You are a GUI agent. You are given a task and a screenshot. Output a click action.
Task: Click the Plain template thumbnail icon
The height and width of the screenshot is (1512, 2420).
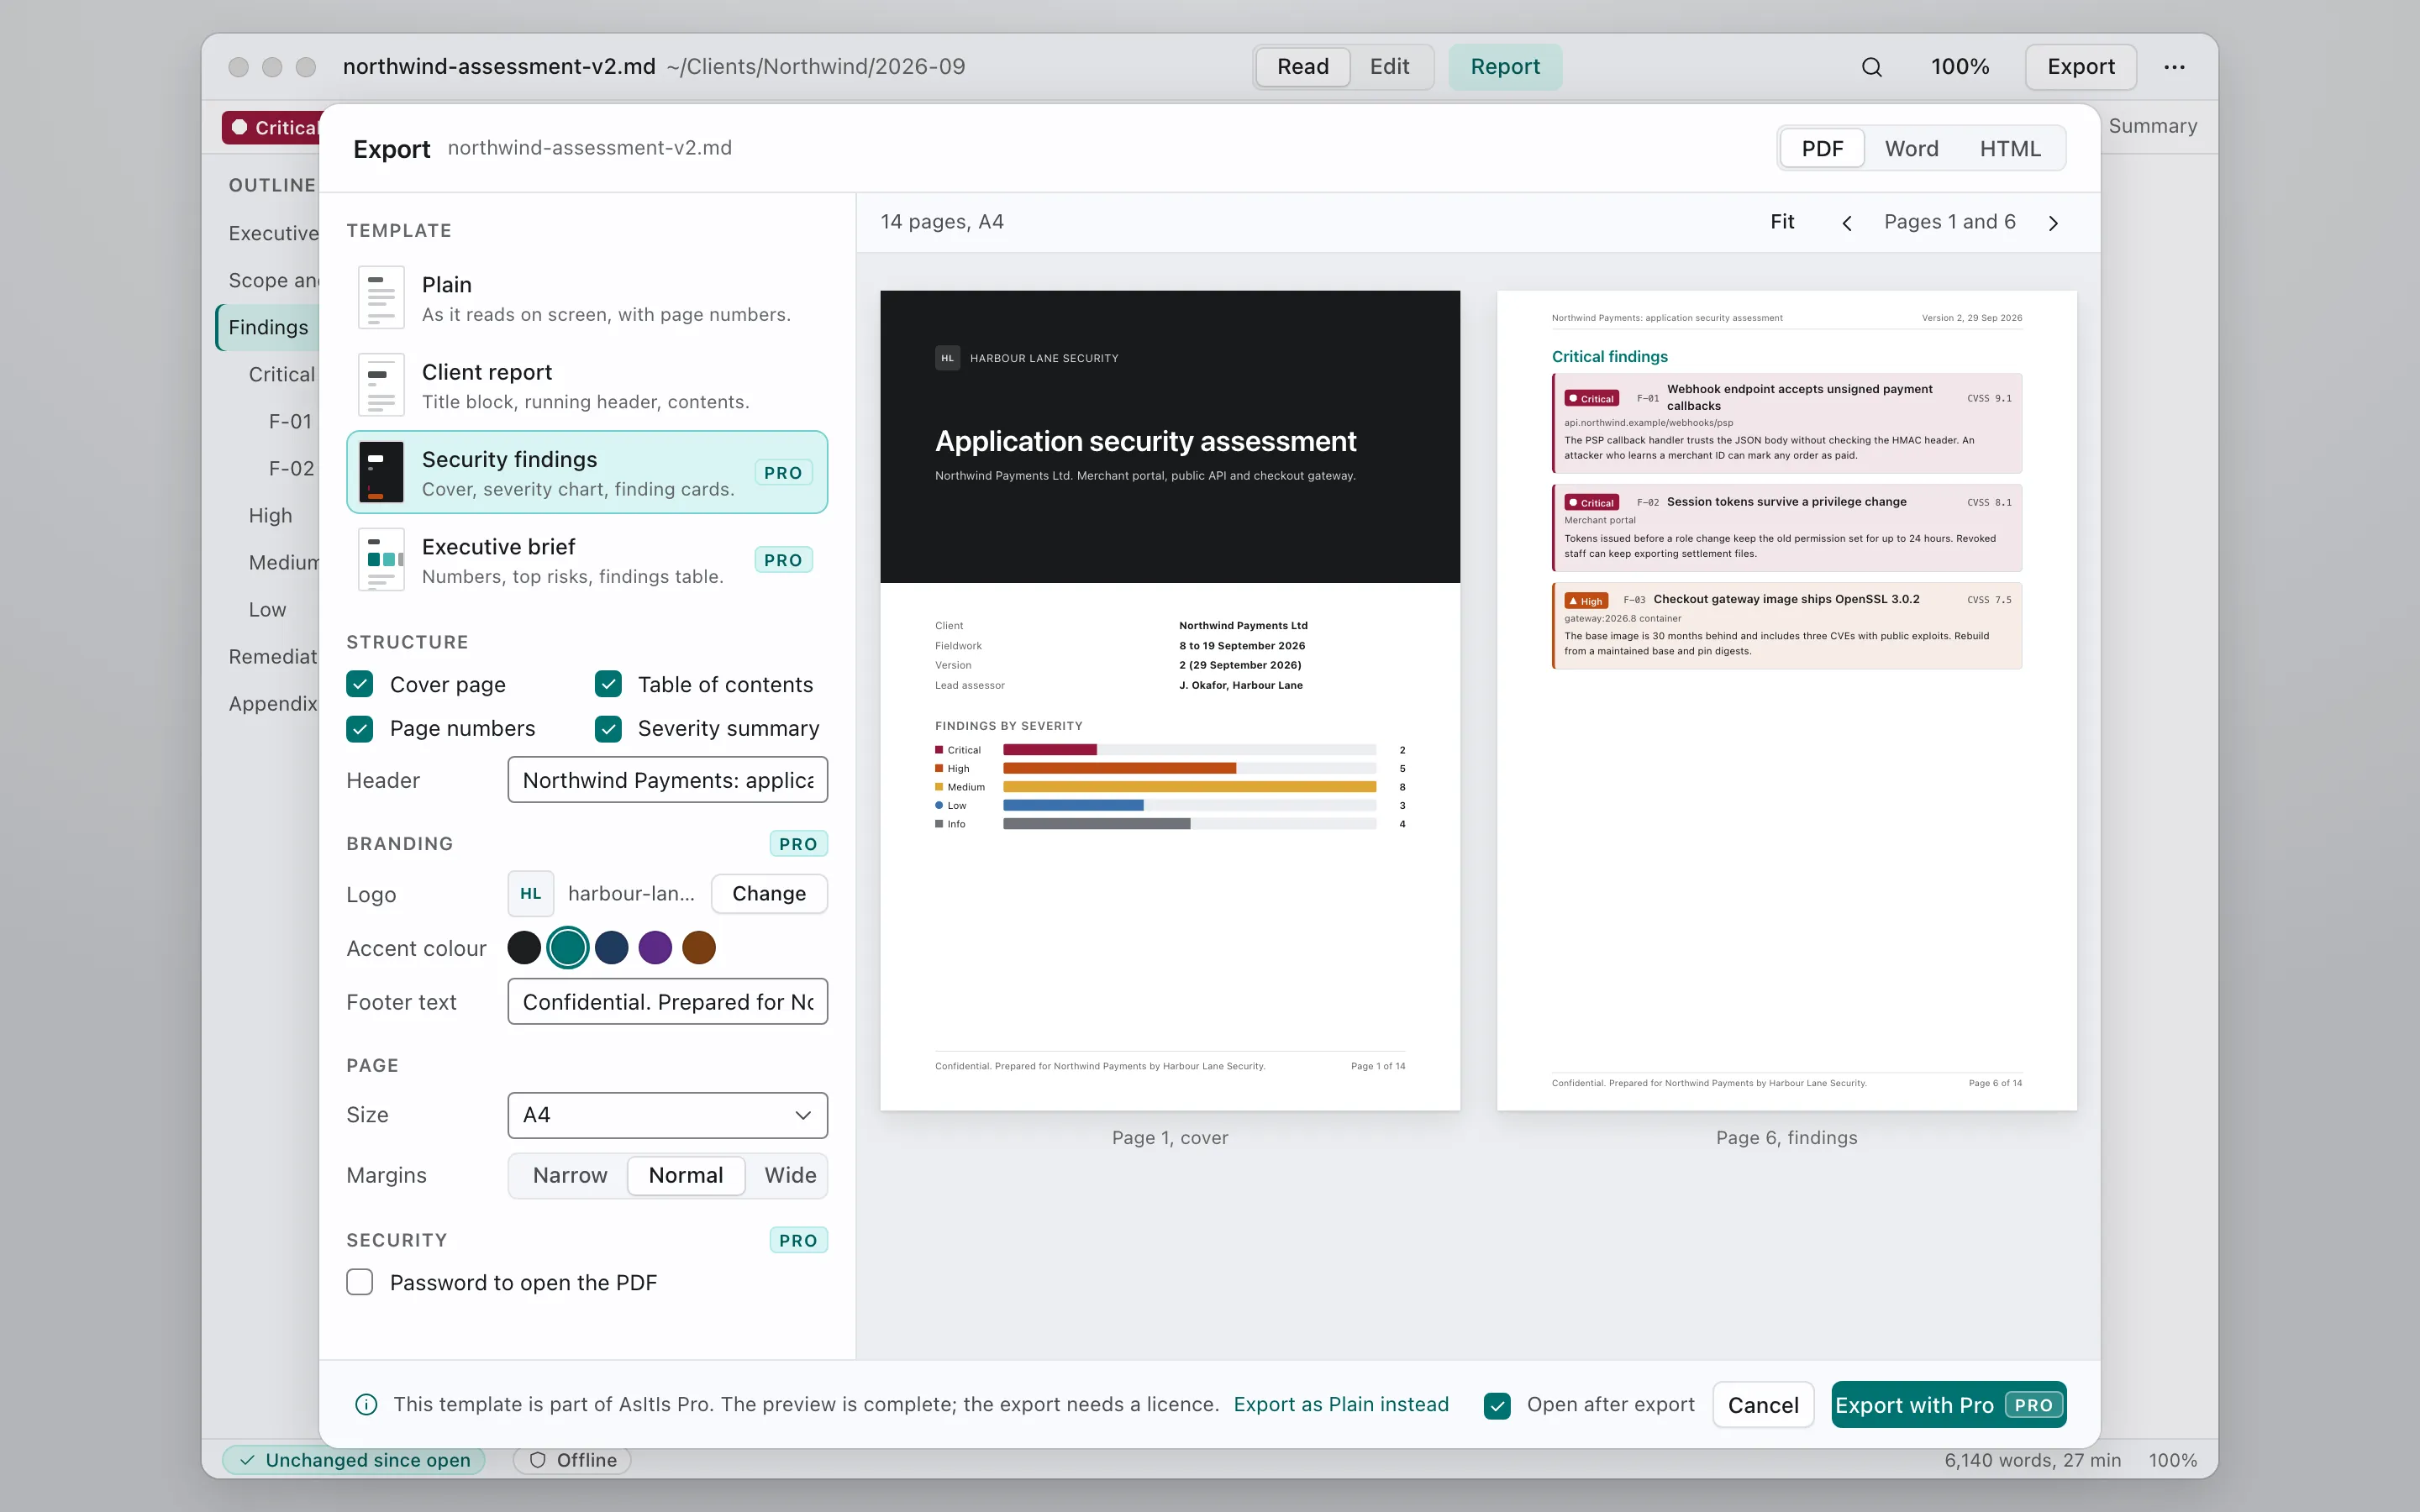[x=381, y=298]
